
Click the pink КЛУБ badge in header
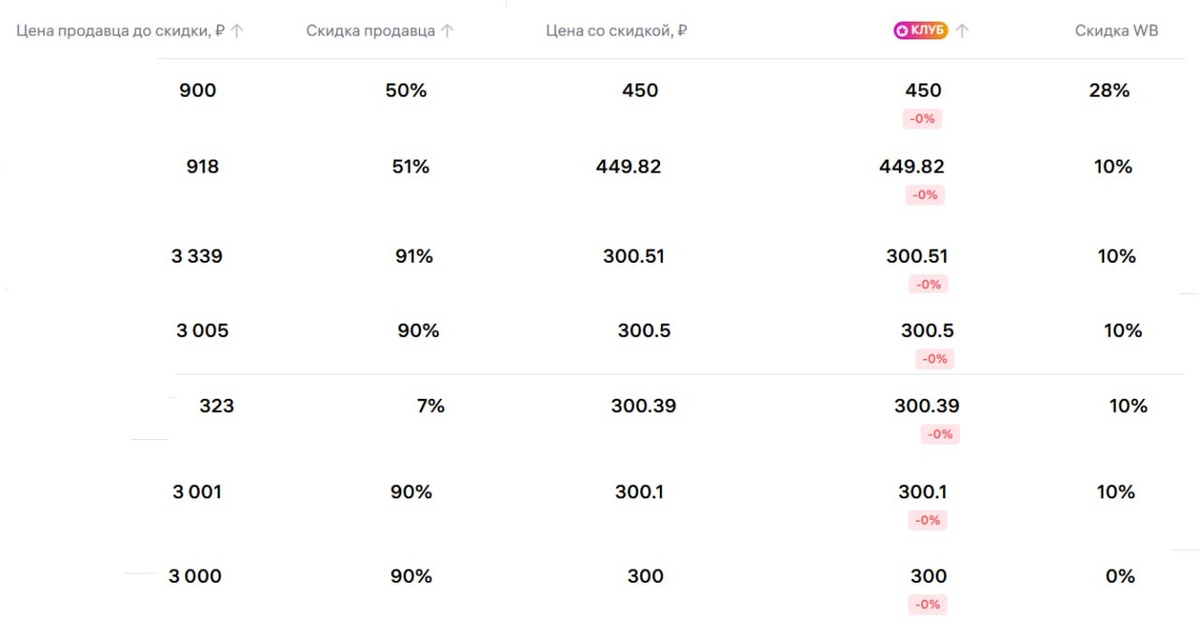click(920, 31)
